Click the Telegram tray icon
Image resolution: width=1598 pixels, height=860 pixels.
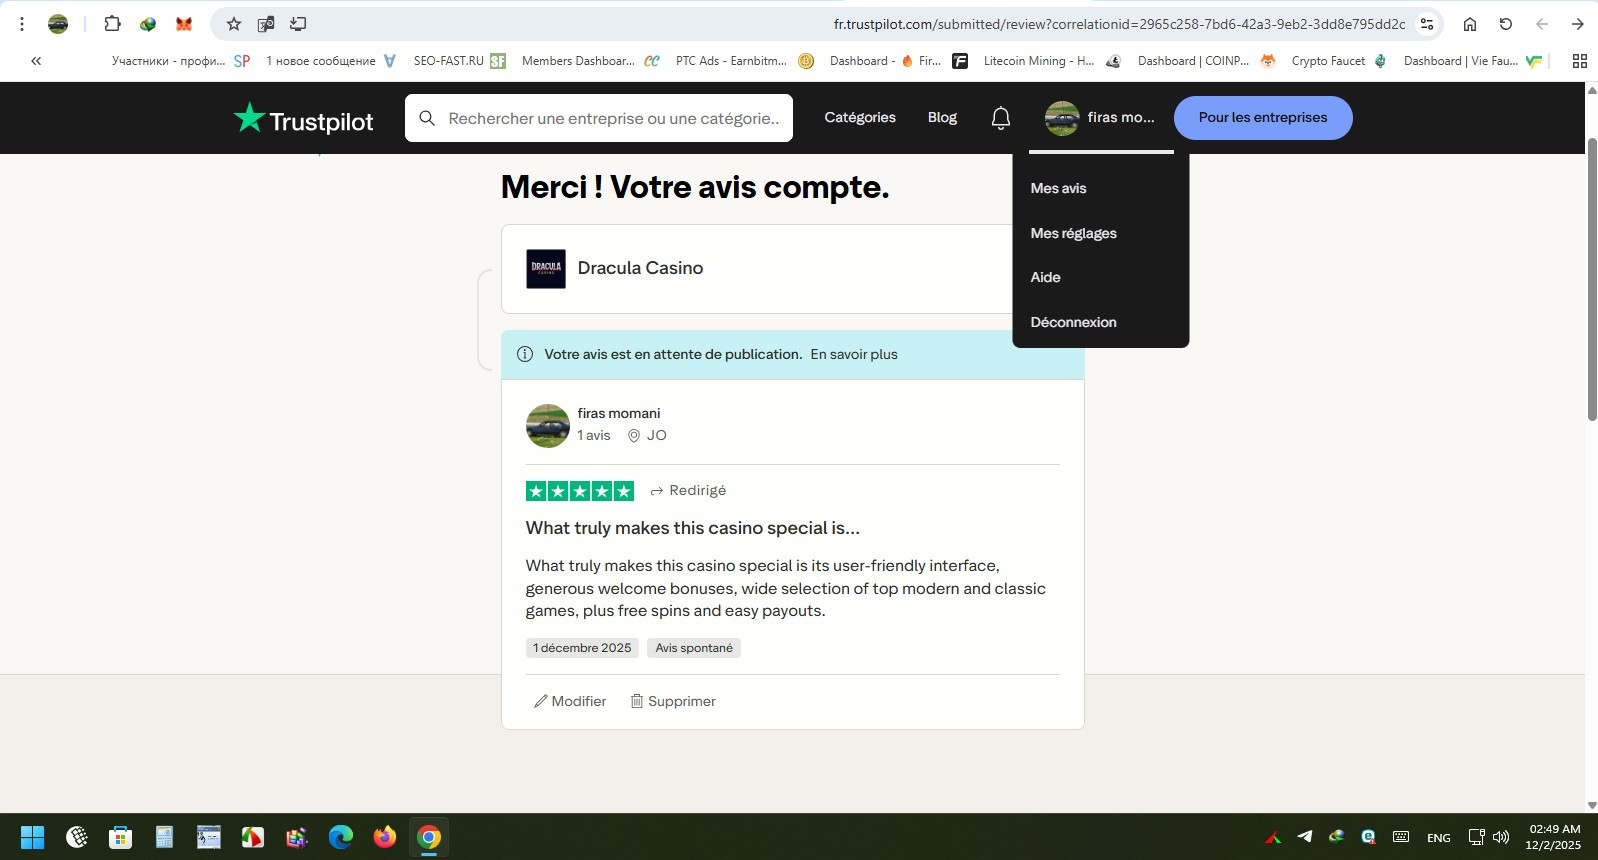coord(1305,837)
